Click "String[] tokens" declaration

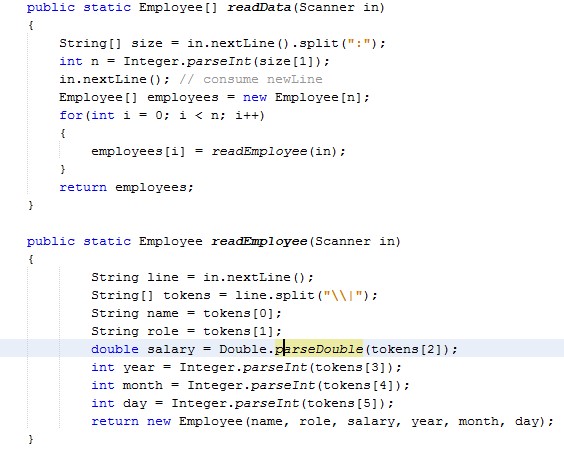(x=151, y=295)
